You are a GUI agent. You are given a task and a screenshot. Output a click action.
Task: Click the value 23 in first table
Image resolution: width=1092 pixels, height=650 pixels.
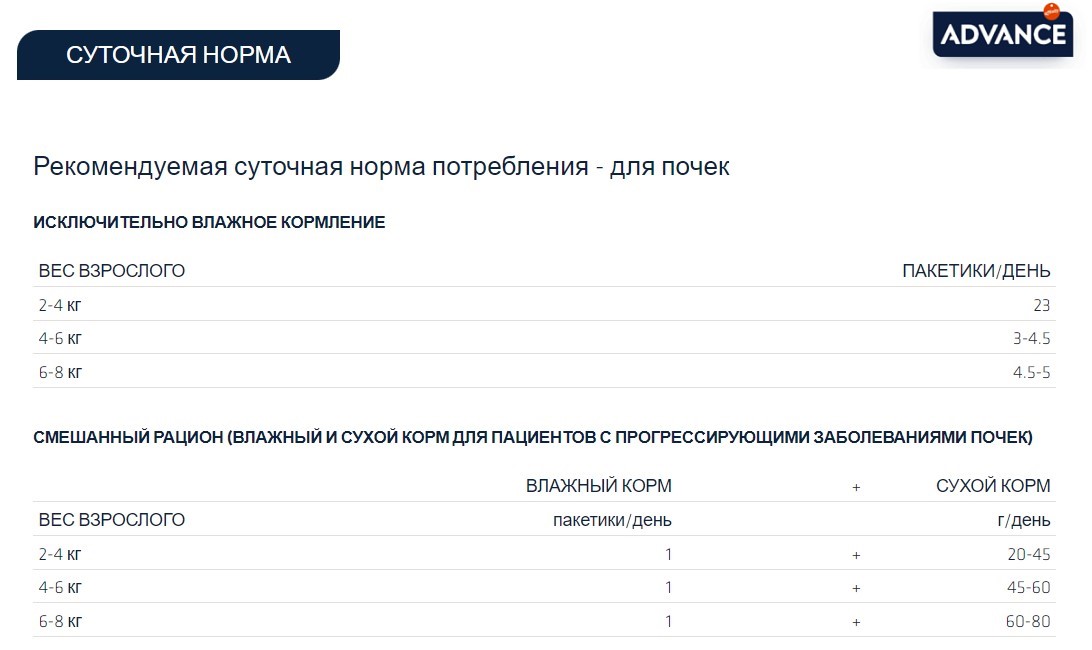pyautogui.click(x=1041, y=305)
